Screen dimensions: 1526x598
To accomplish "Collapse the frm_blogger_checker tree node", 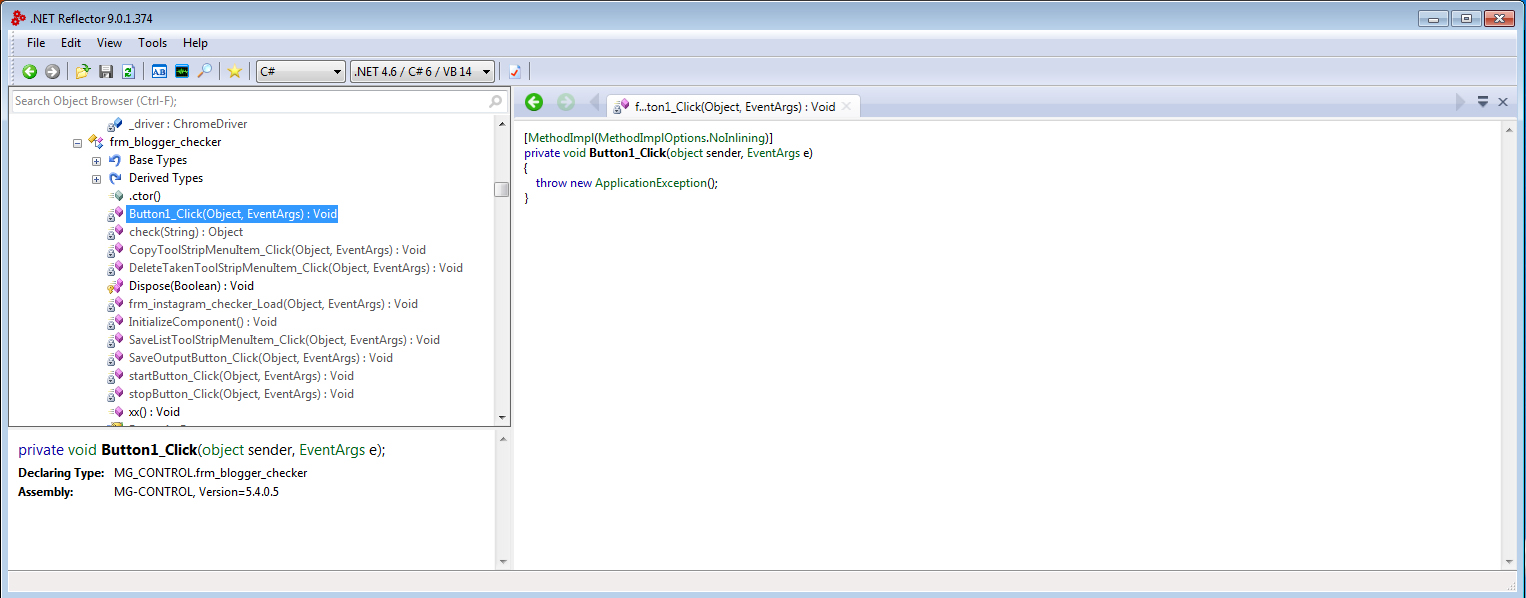I will tap(77, 143).
